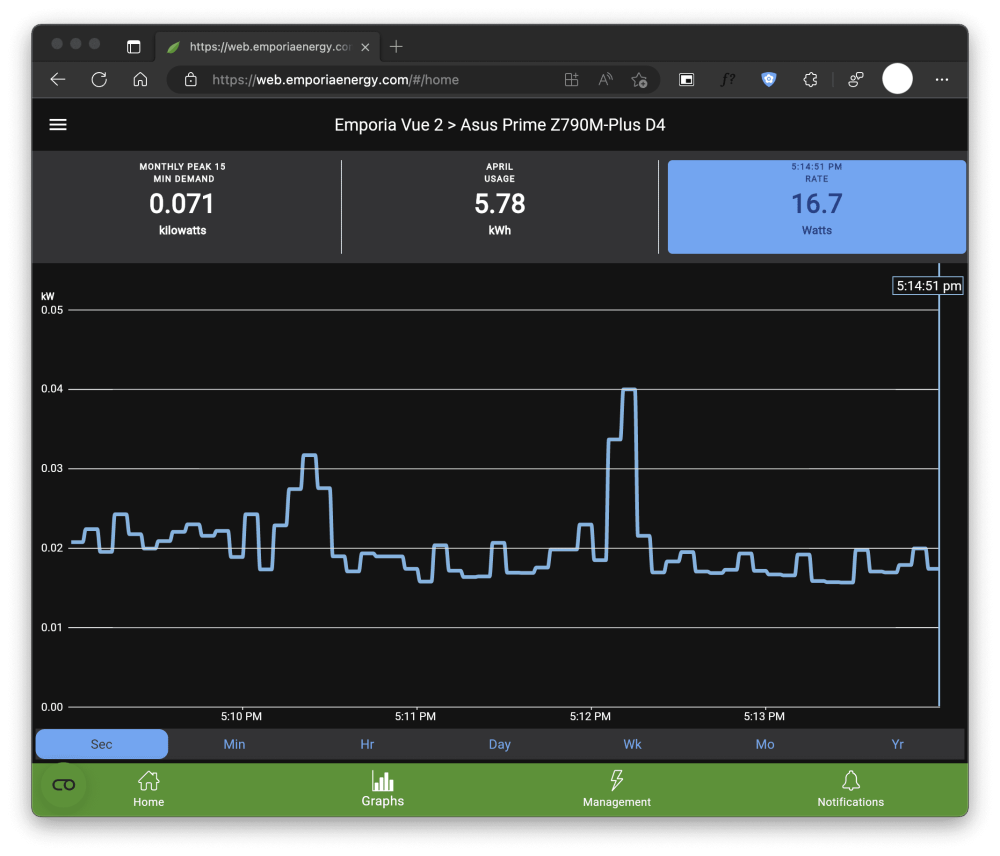Open the hamburger menu
Screen dimensions: 1000x856
[58, 124]
